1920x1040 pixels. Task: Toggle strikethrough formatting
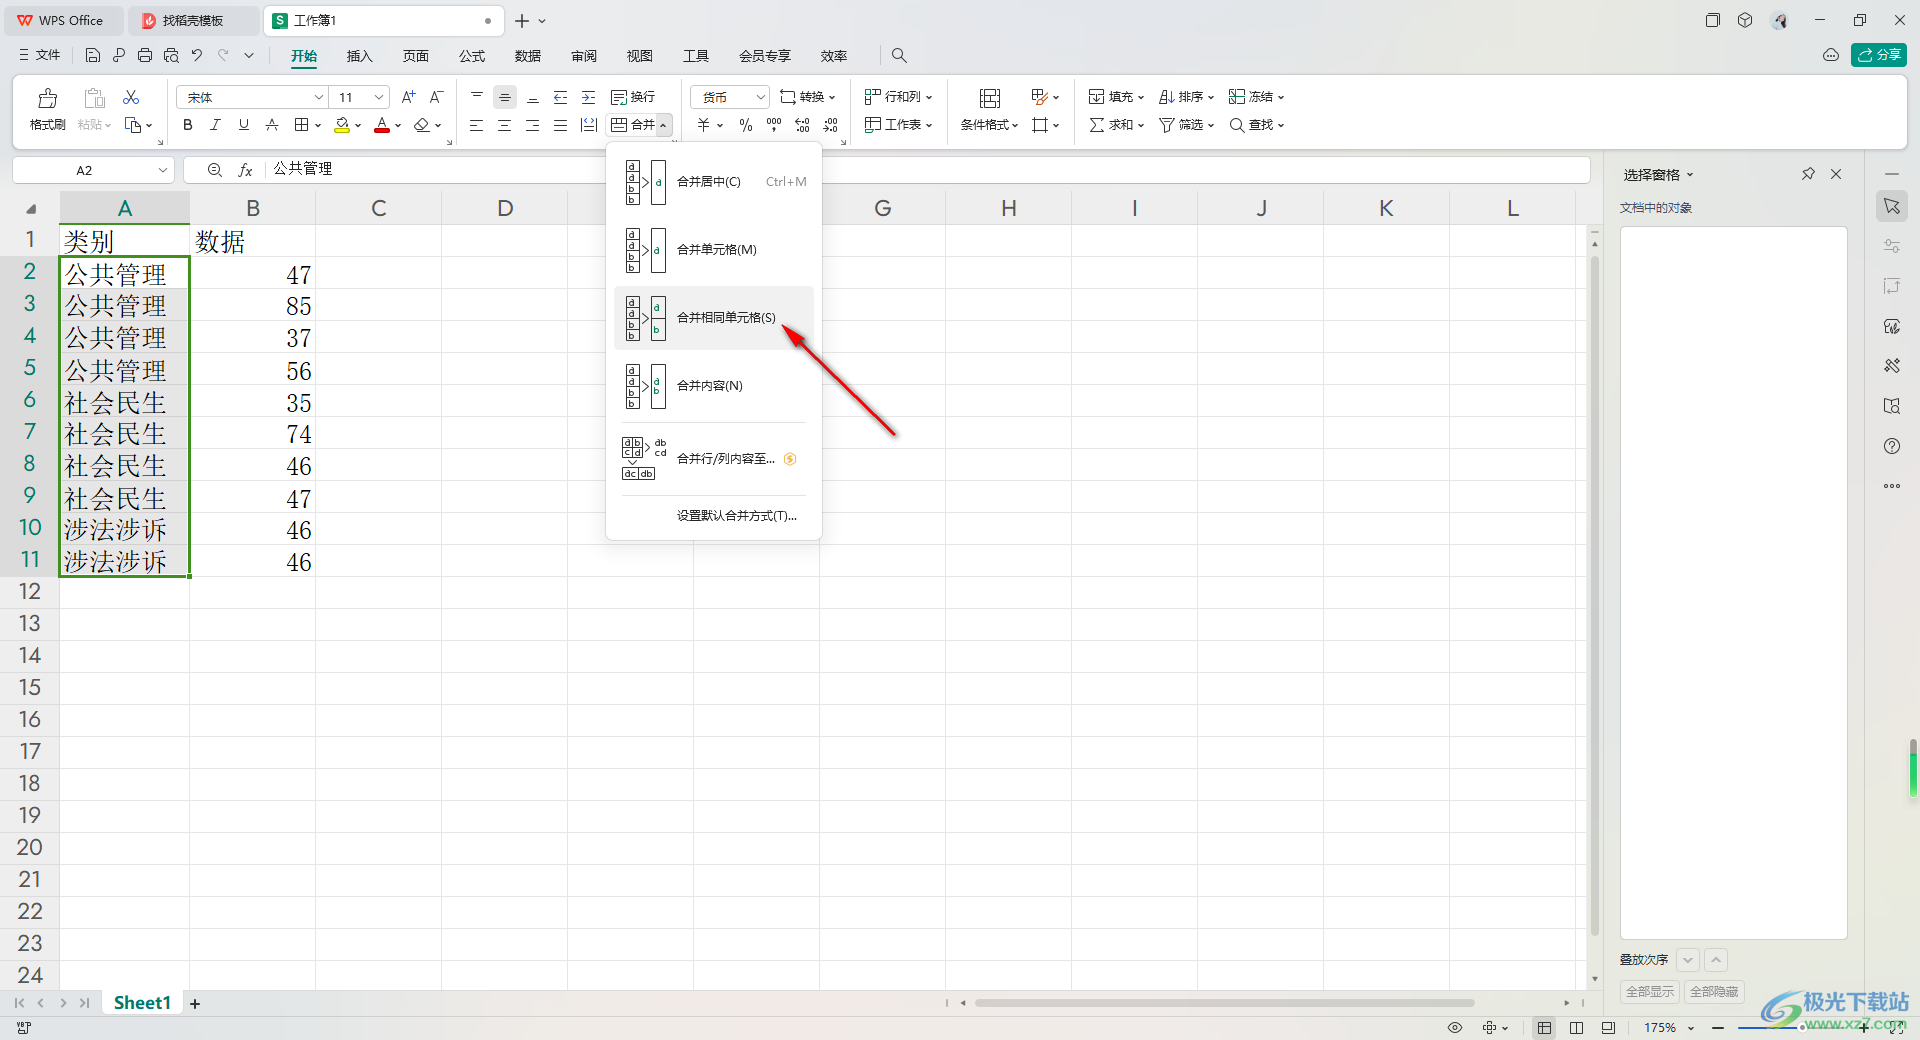pos(271,125)
